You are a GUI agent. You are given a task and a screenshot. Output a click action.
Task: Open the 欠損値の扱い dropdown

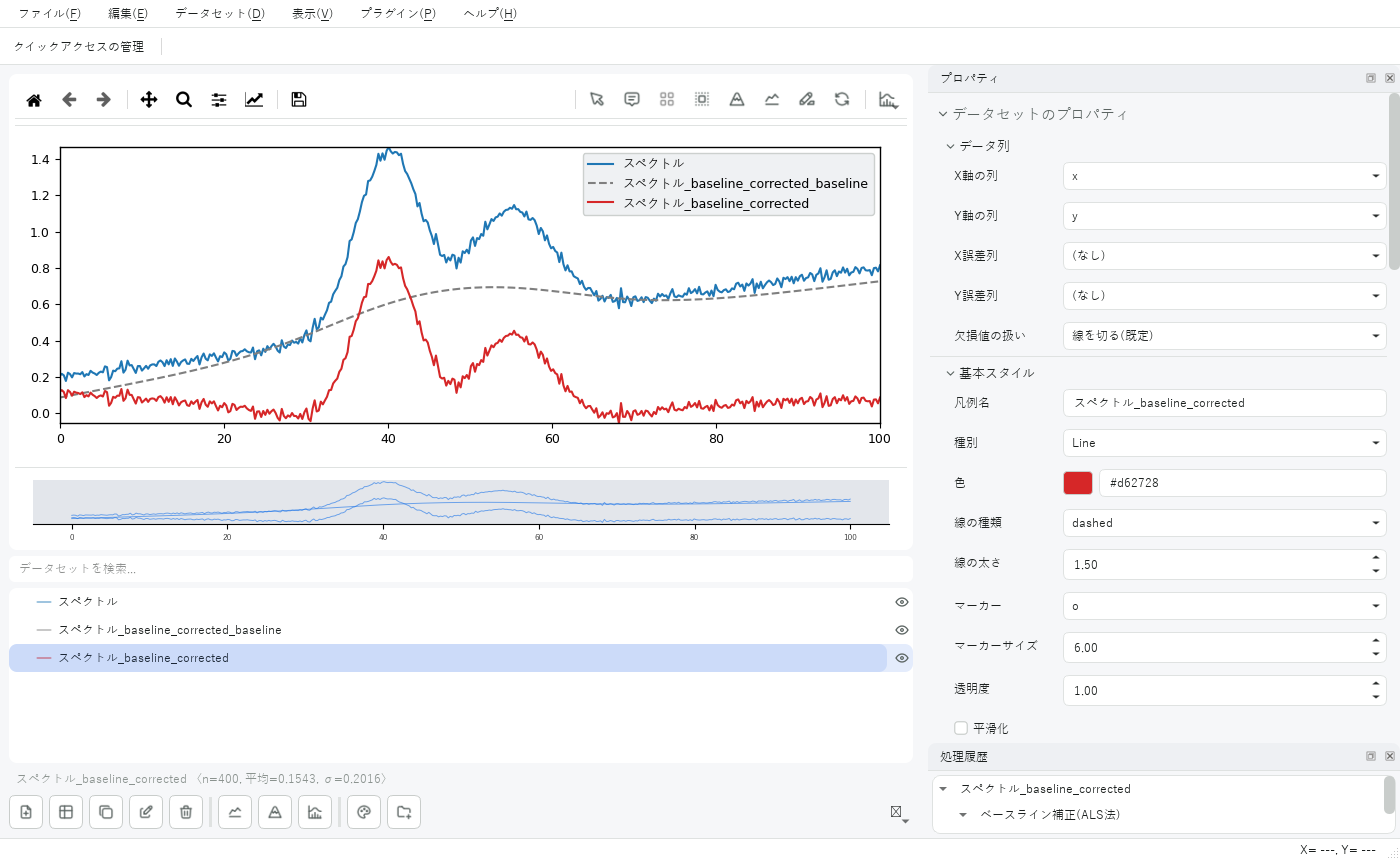[x=1225, y=336]
